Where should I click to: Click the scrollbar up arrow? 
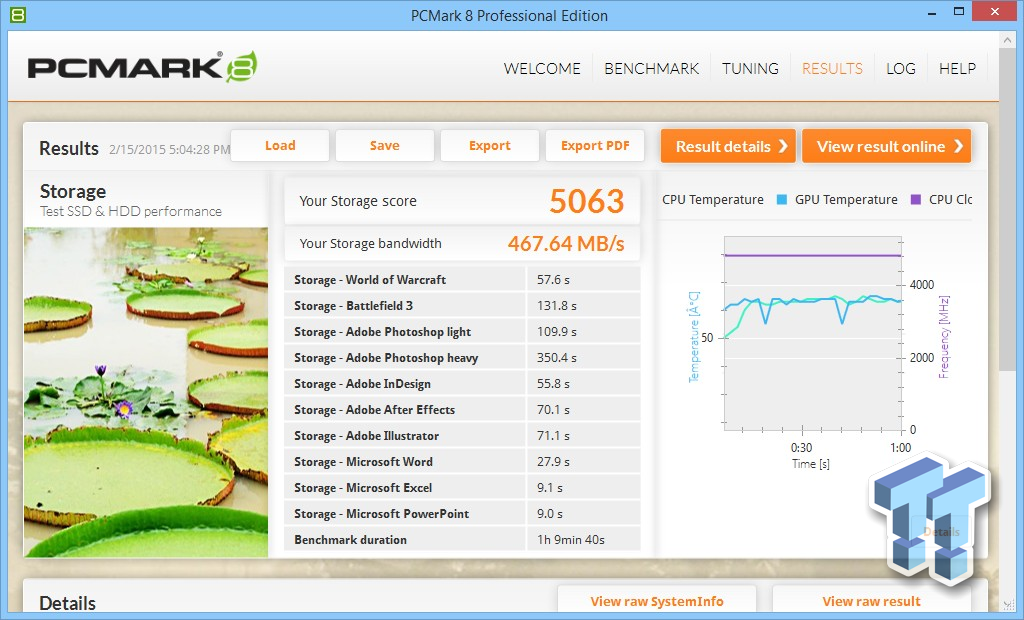coord(1006,41)
